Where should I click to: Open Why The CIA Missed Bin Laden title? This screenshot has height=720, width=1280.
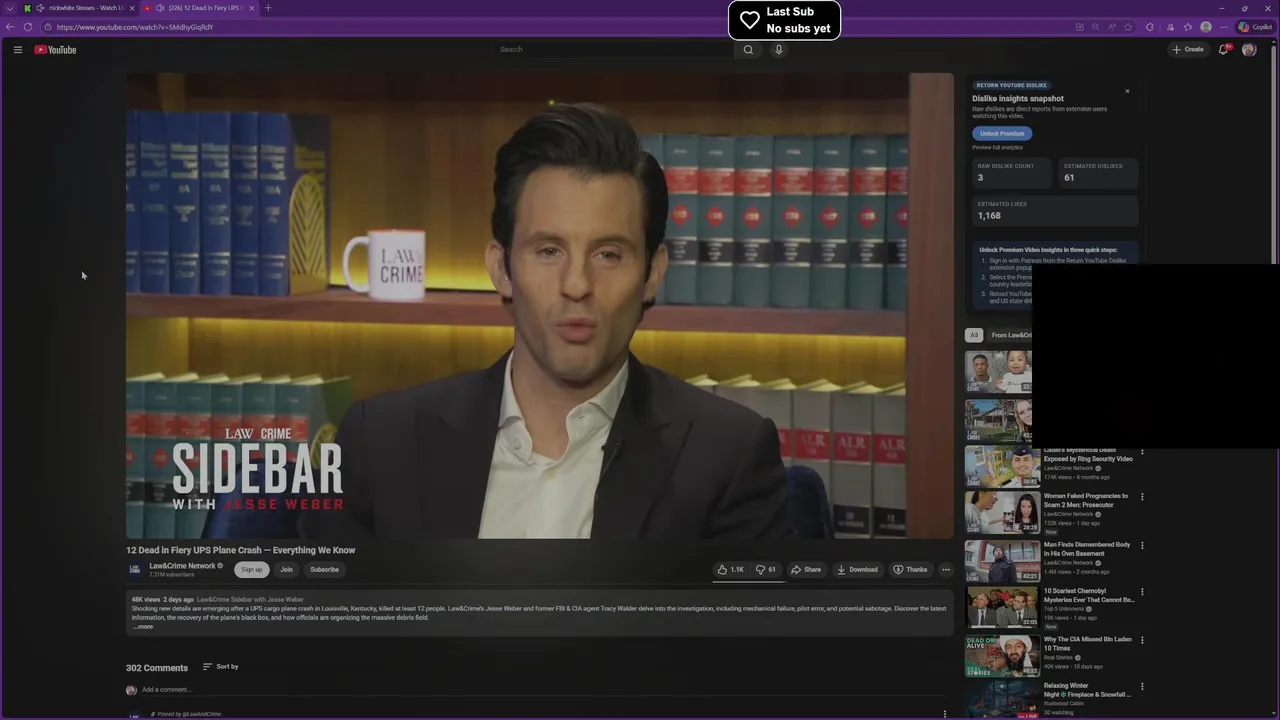pos(1087,643)
